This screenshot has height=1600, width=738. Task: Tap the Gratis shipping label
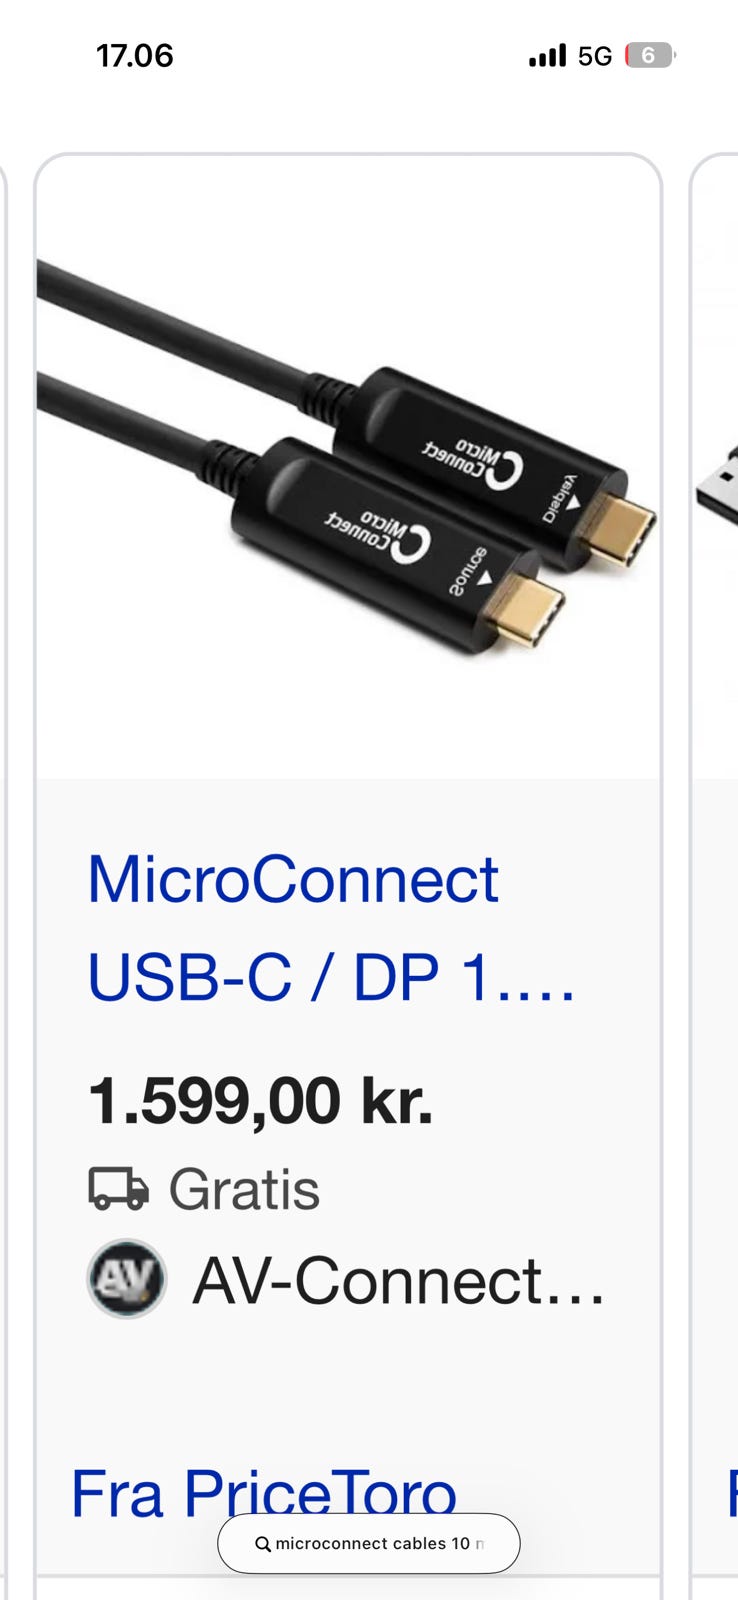tap(244, 1189)
